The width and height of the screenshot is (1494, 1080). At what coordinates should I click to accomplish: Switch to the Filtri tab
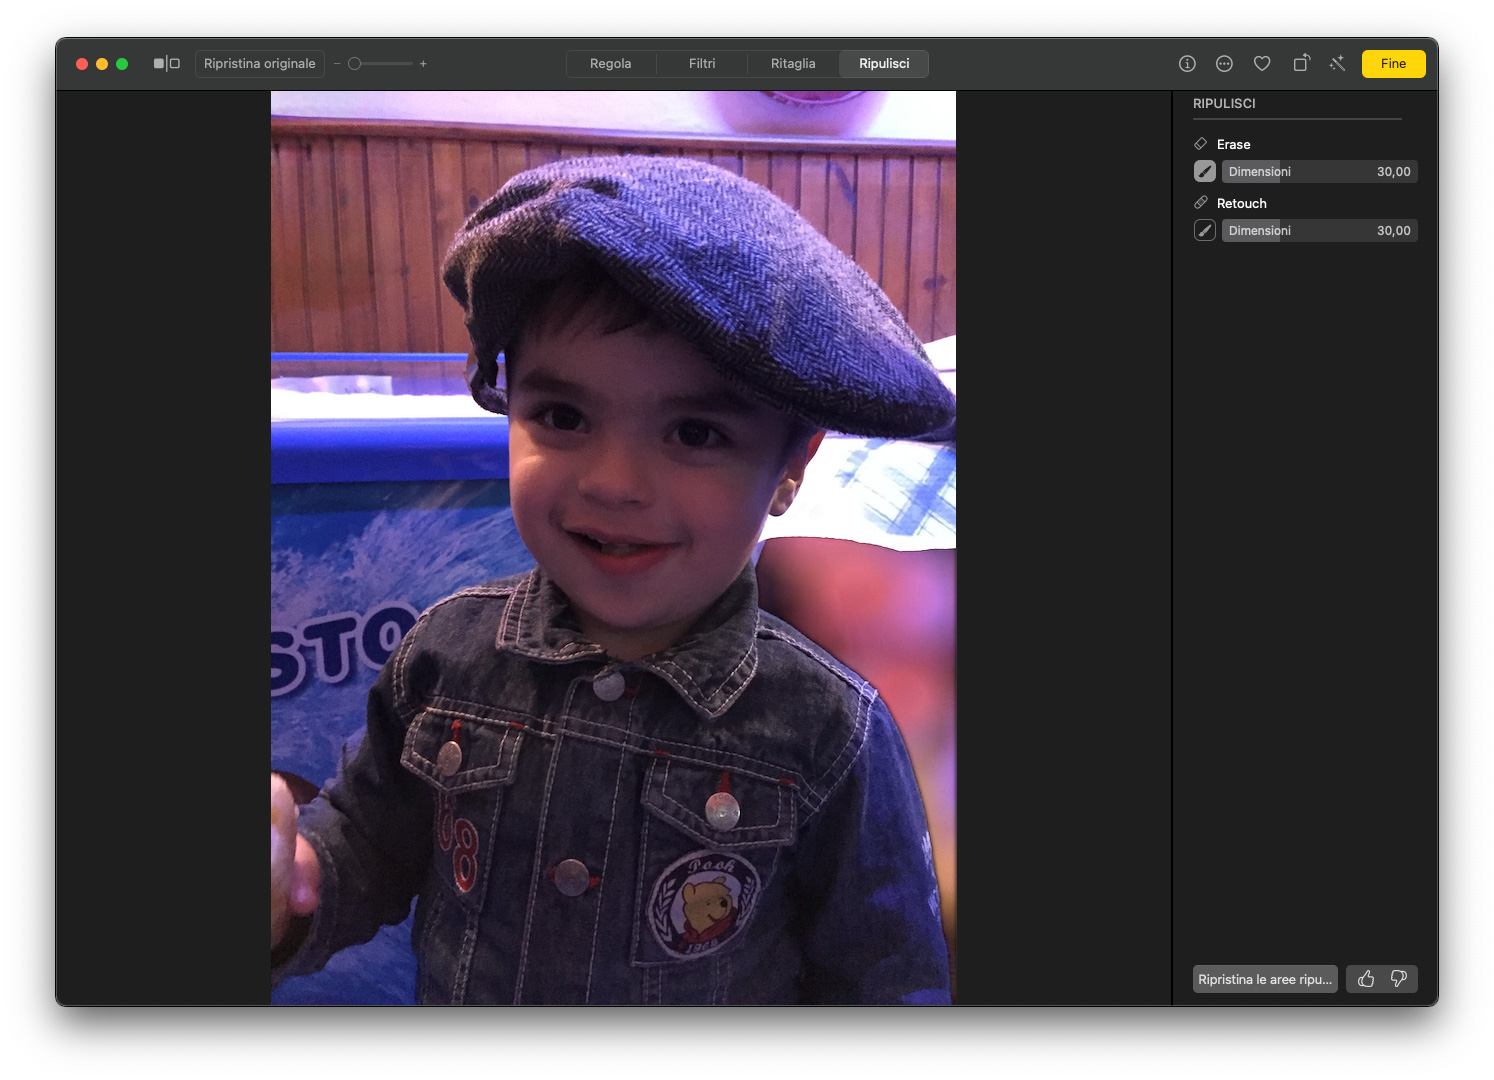702,64
